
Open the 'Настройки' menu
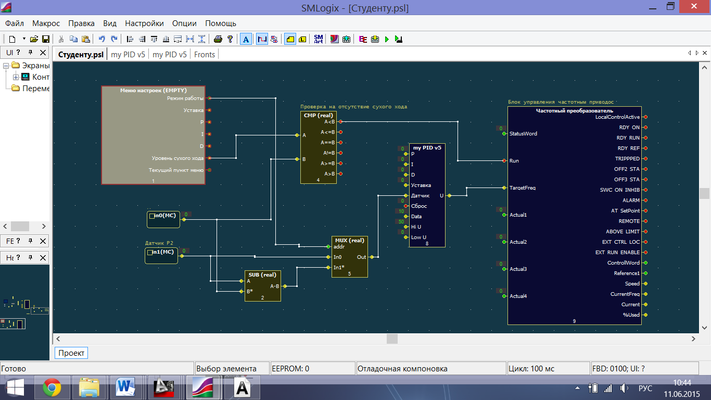coord(144,22)
